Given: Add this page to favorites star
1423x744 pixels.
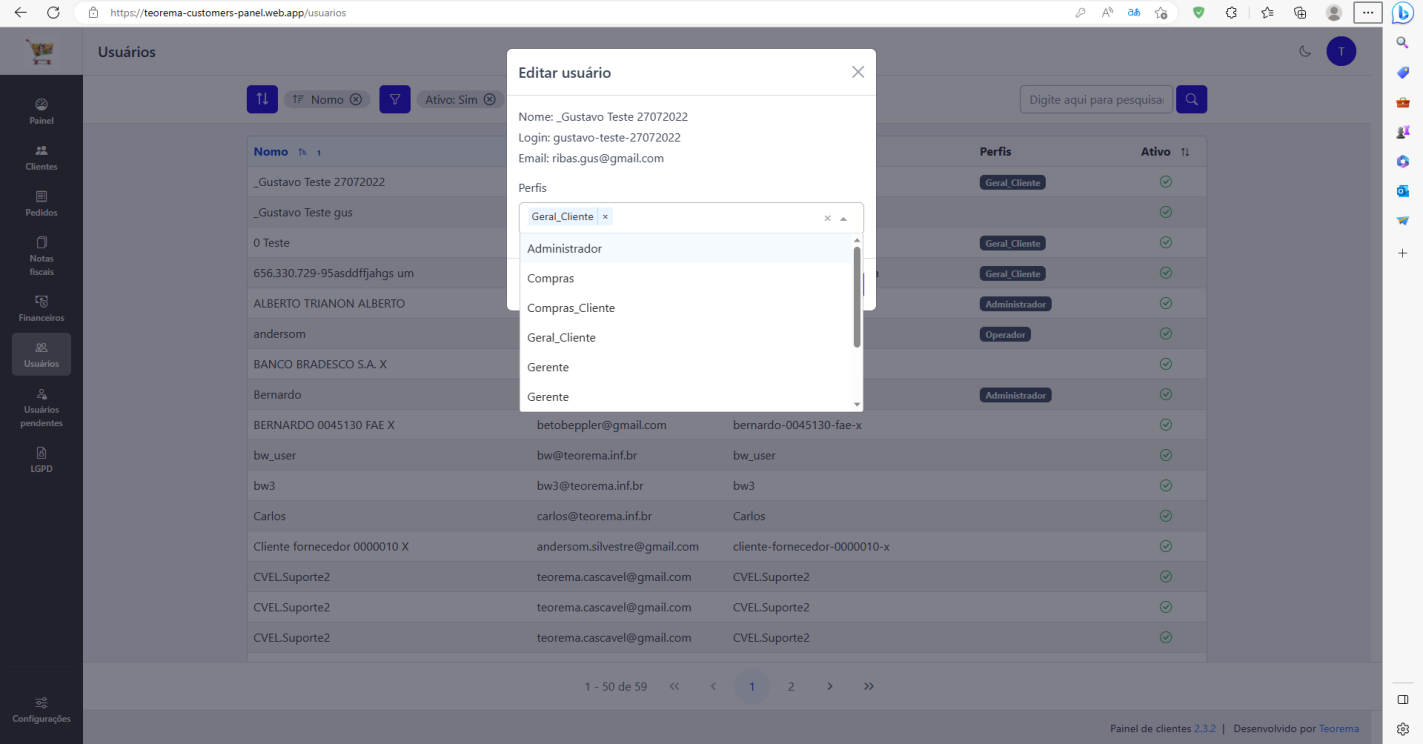Looking at the screenshot, I should coord(1161,13).
